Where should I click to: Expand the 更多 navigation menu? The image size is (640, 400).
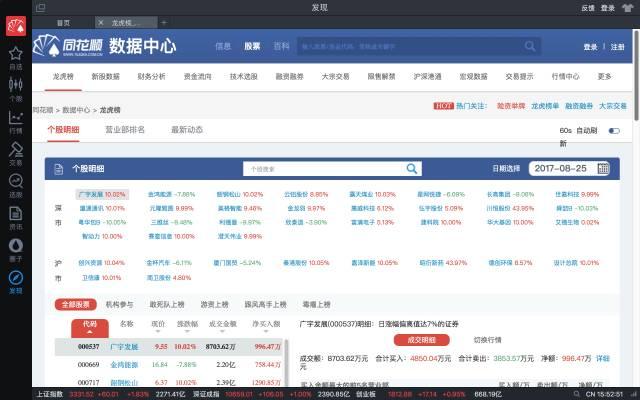604,76
